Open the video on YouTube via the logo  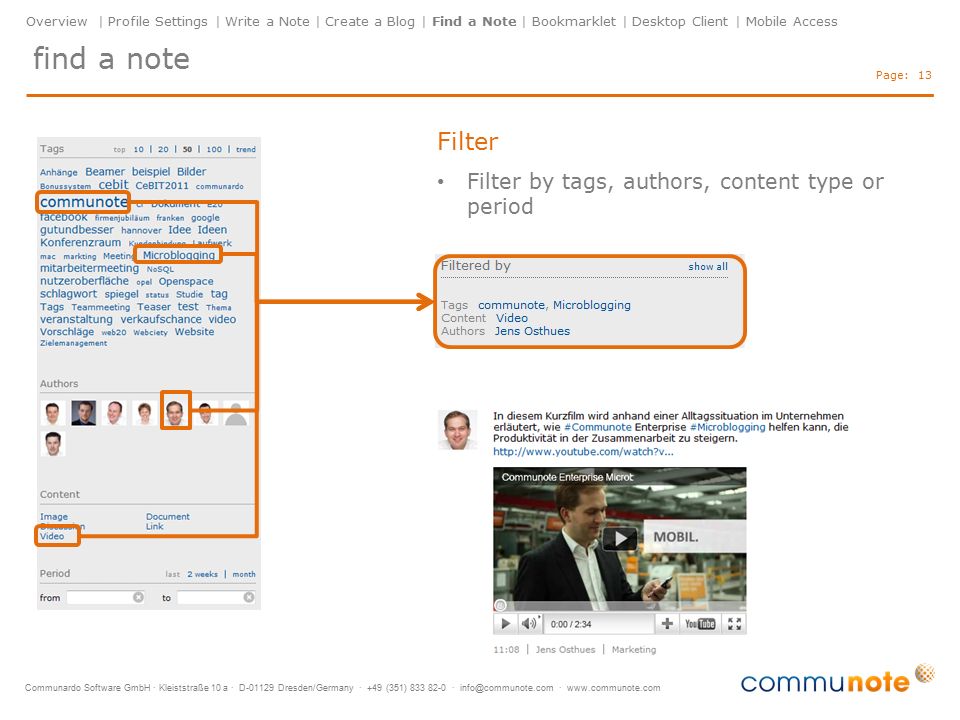click(x=700, y=624)
